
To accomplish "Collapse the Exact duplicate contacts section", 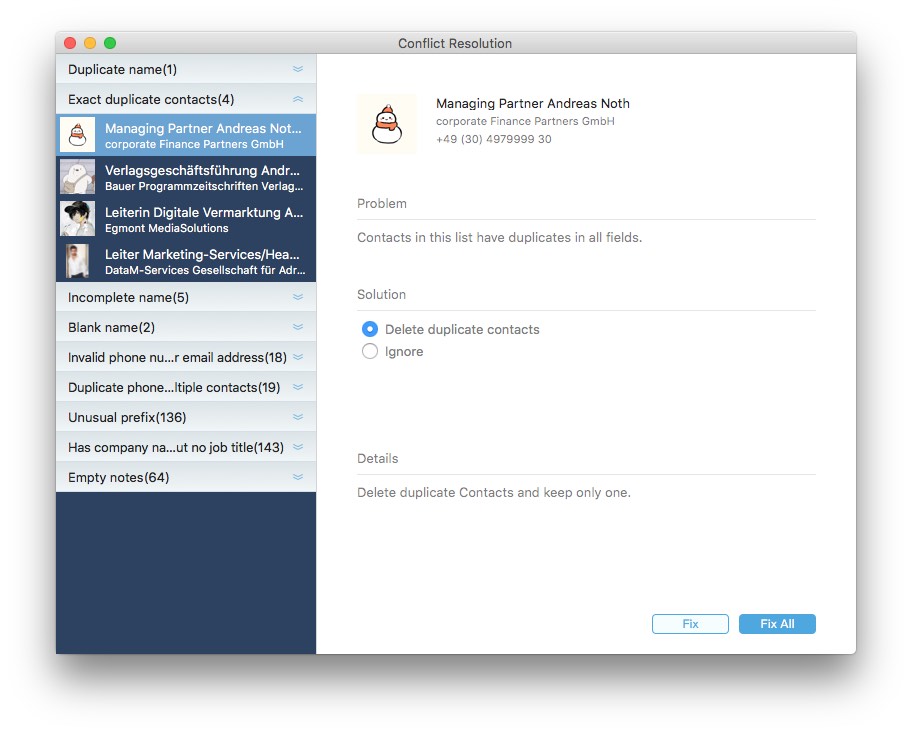I will (297, 99).
